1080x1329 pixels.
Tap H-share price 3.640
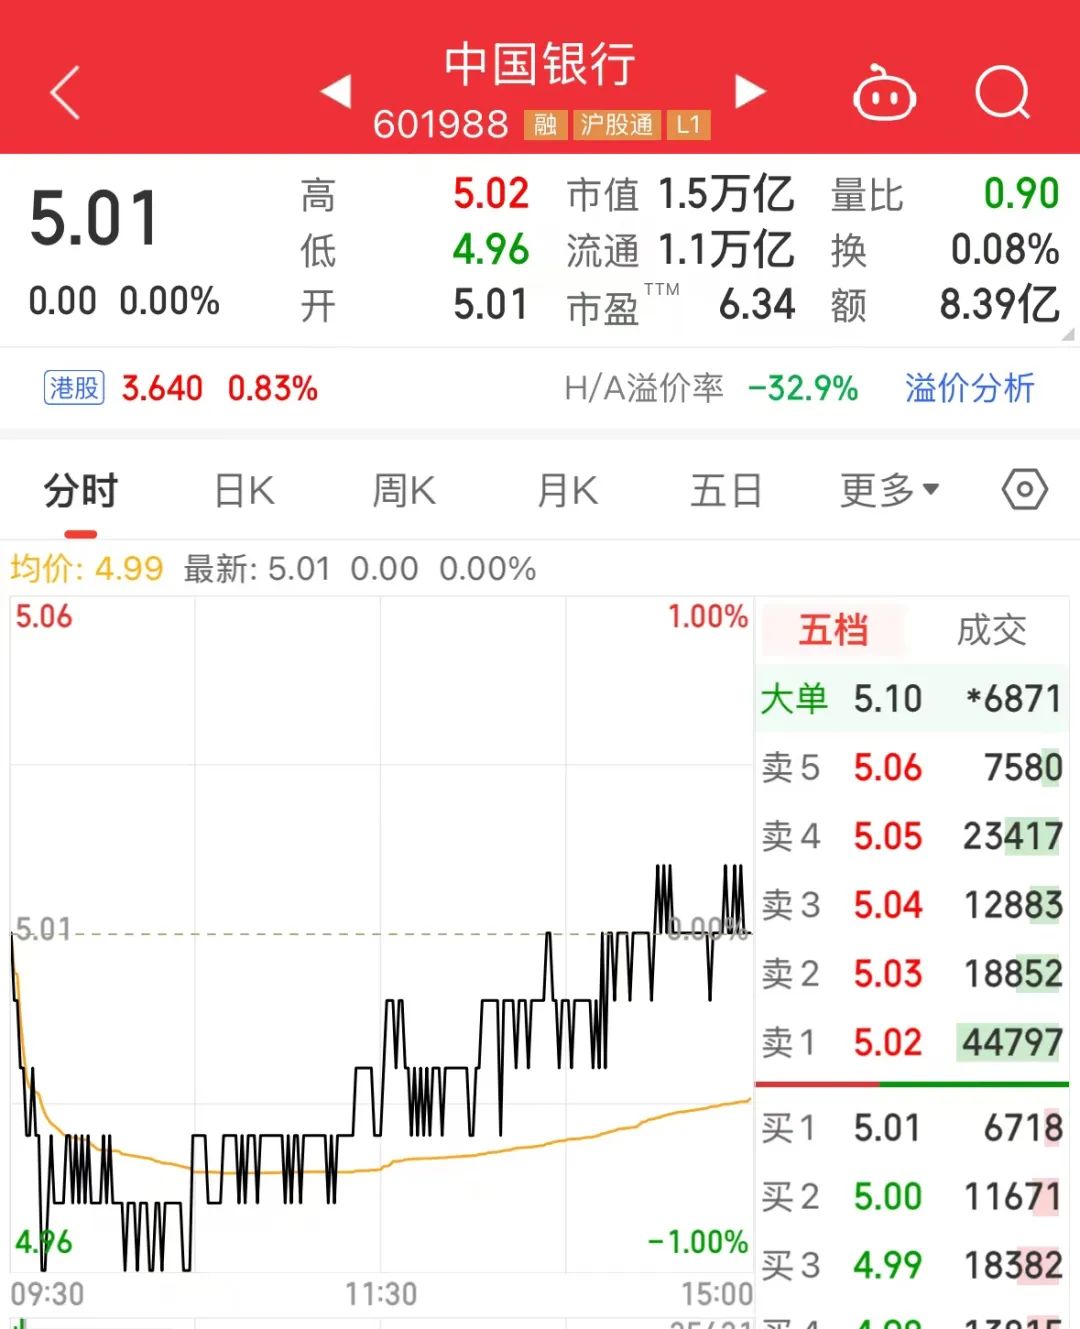point(162,388)
